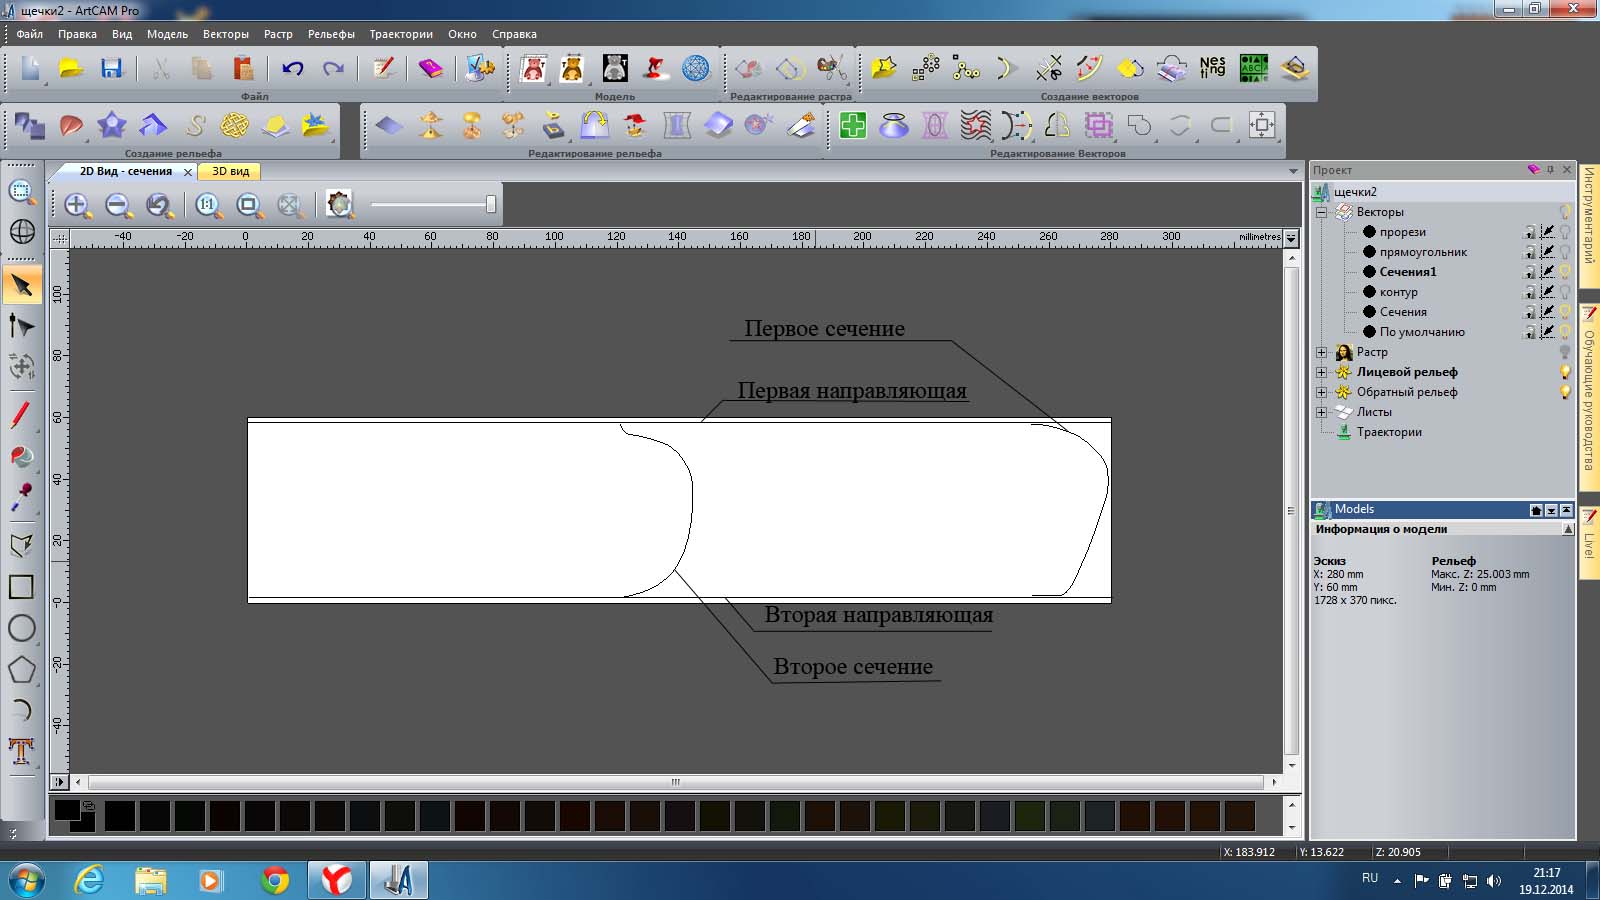Image resolution: width=1600 pixels, height=900 pixels.
Task: Toggle visibility bulb of the прямоугольник layer
Action: 1565,252
